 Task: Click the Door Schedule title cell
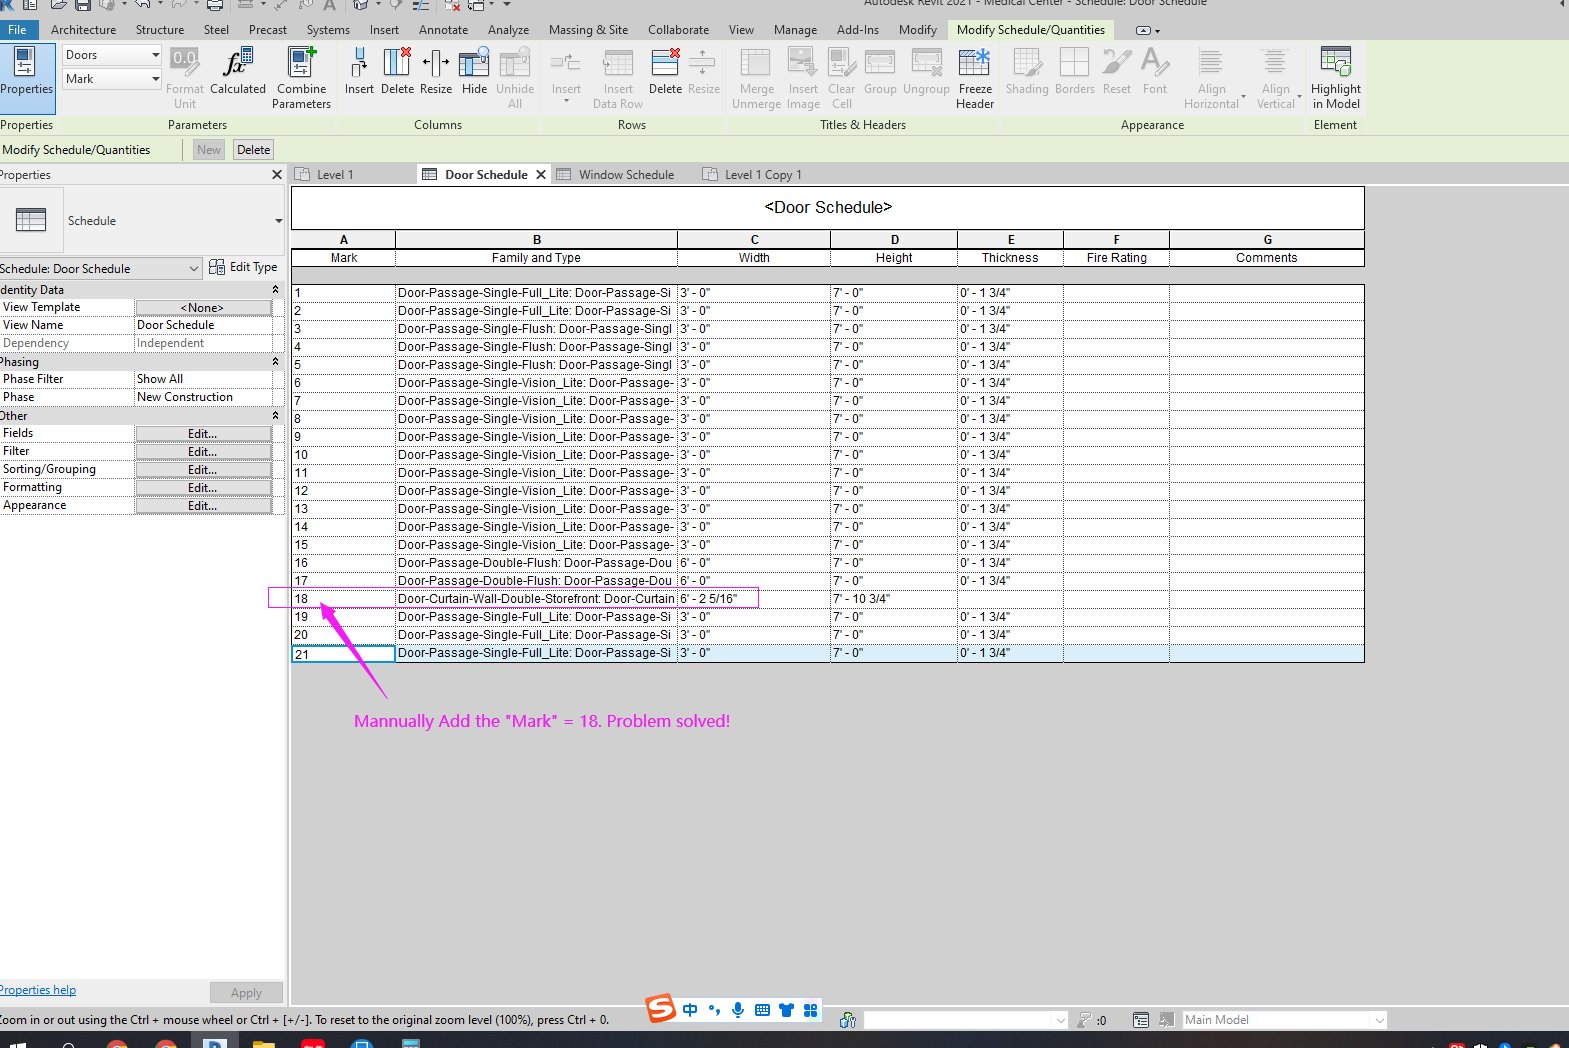828,208
